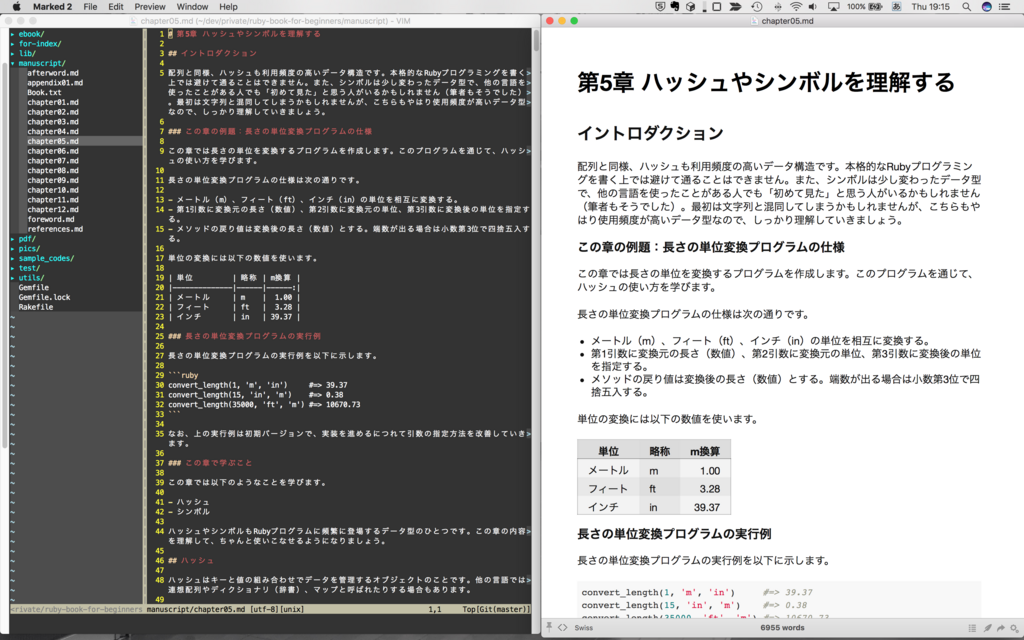The width and height of the screenshot is (1024, 640).
Task: Select chapter01.md in the file tree
Action: (x=53, y=103)
